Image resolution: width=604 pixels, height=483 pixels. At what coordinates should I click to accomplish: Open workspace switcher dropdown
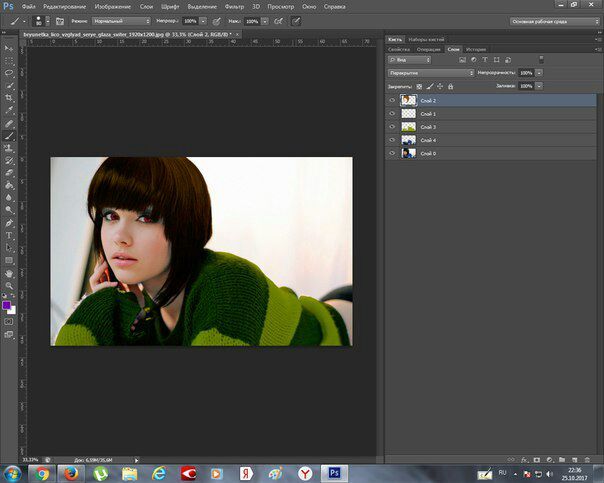pos(554,22)
